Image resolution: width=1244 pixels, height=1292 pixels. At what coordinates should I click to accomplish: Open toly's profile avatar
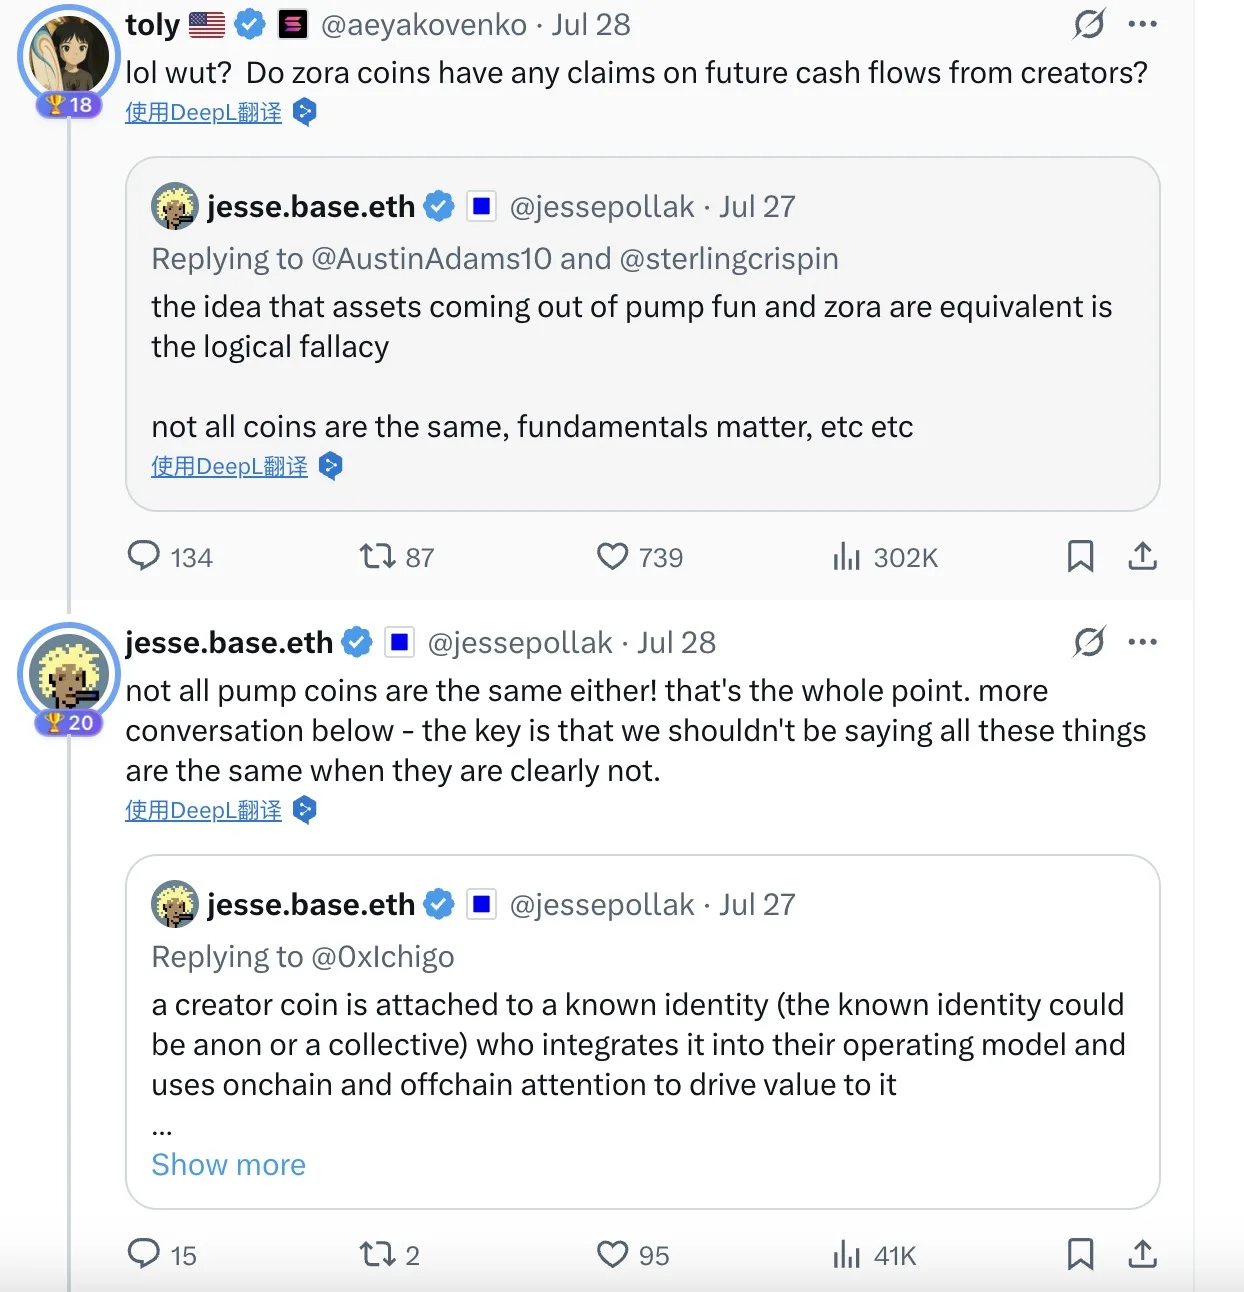(x=68, y=56)
